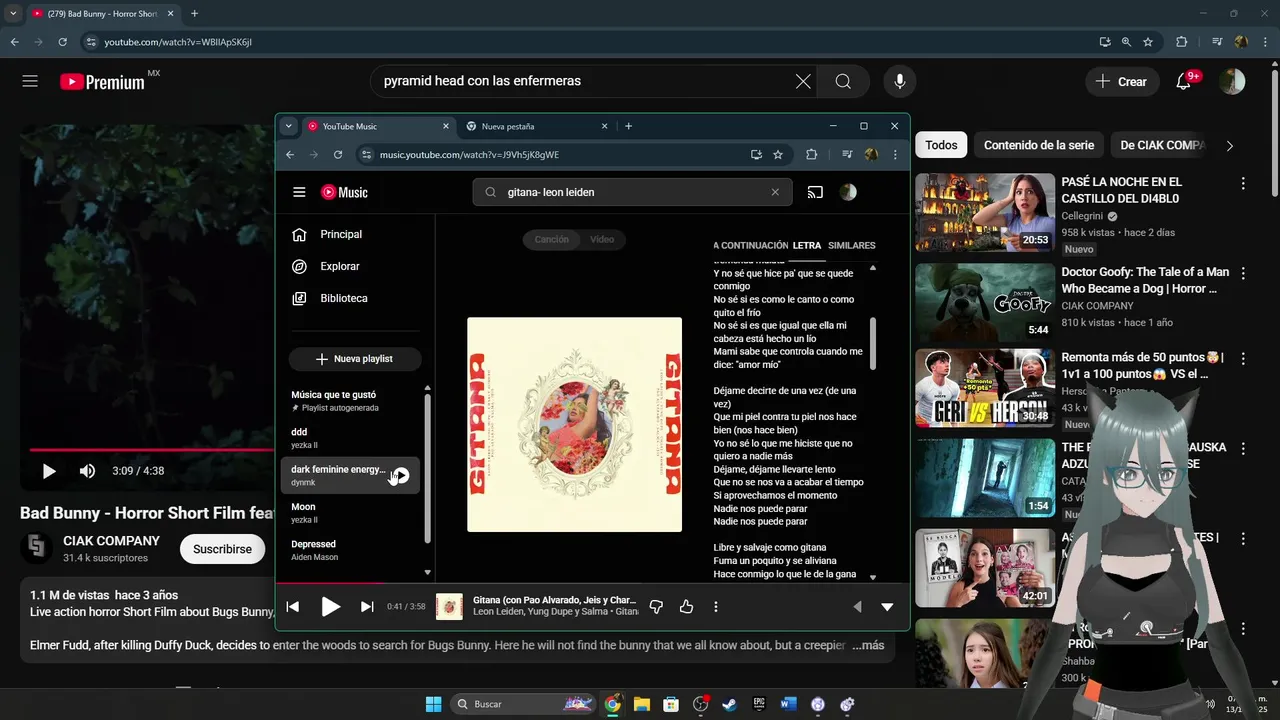Screen dimensions: 1280x720
Task: Open the tab search dropdown in music window
Action: pyautogui.click(x=288, y=126)
